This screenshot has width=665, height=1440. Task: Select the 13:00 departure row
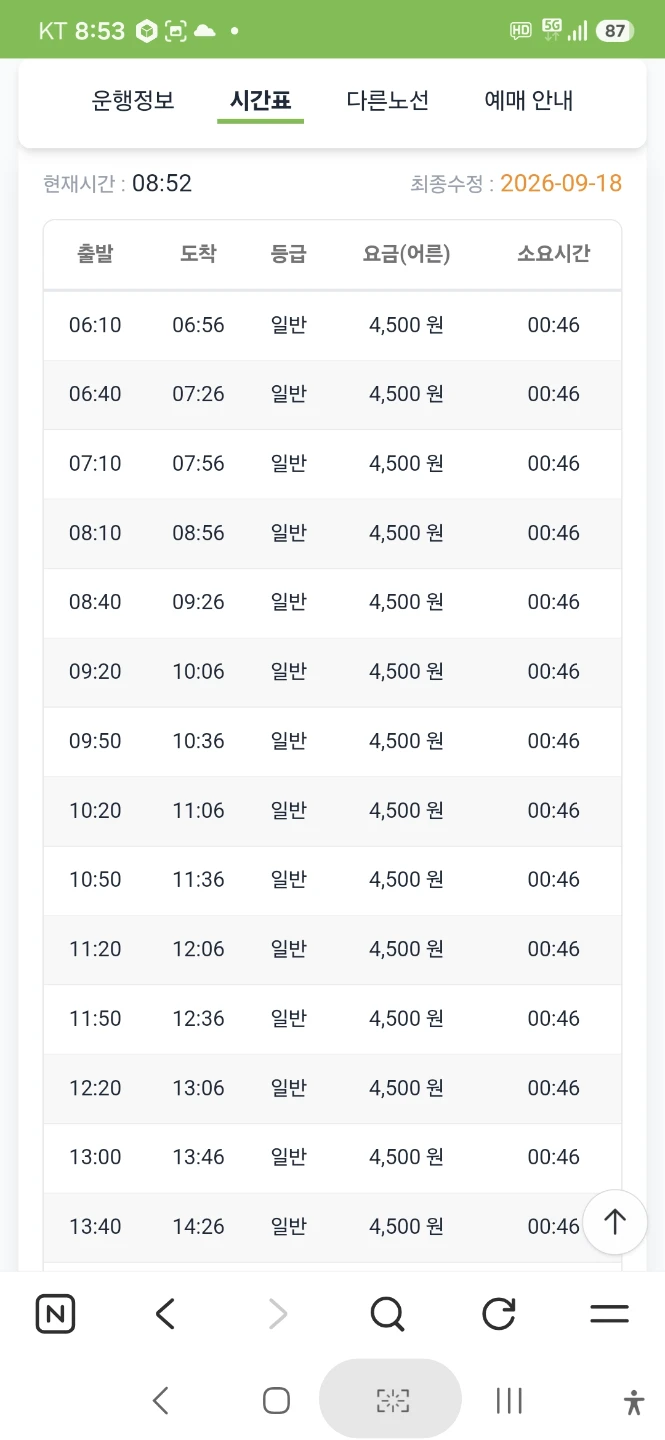[x=332, y=1158]
